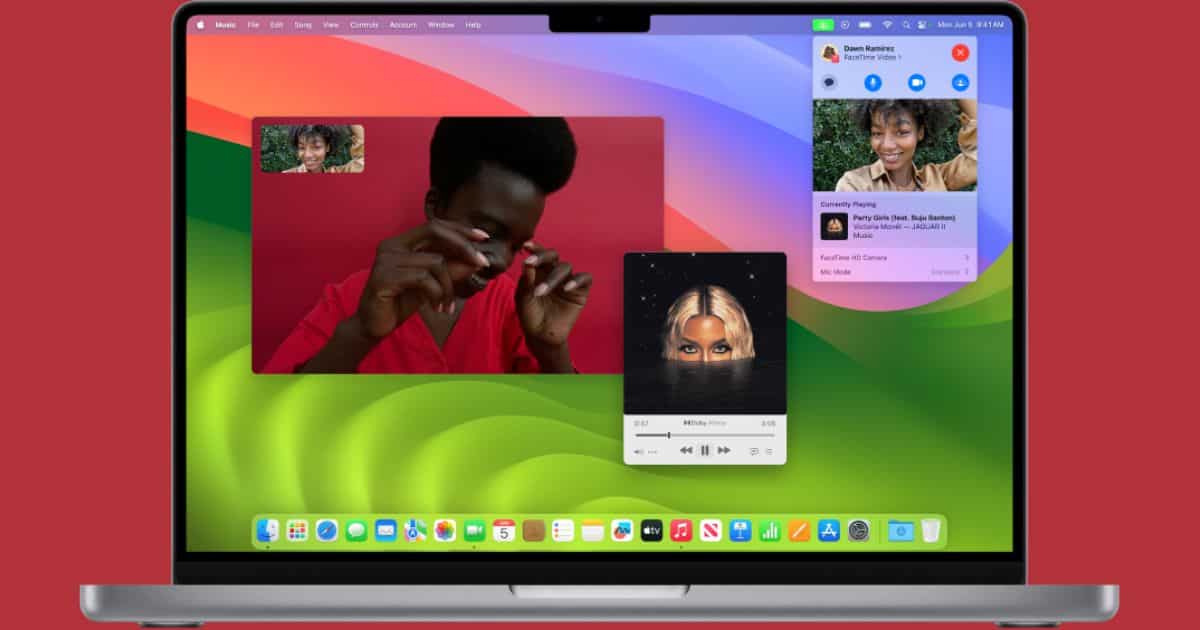
Task: Expand the Mic Mode setting
Action: coord(966,271)
